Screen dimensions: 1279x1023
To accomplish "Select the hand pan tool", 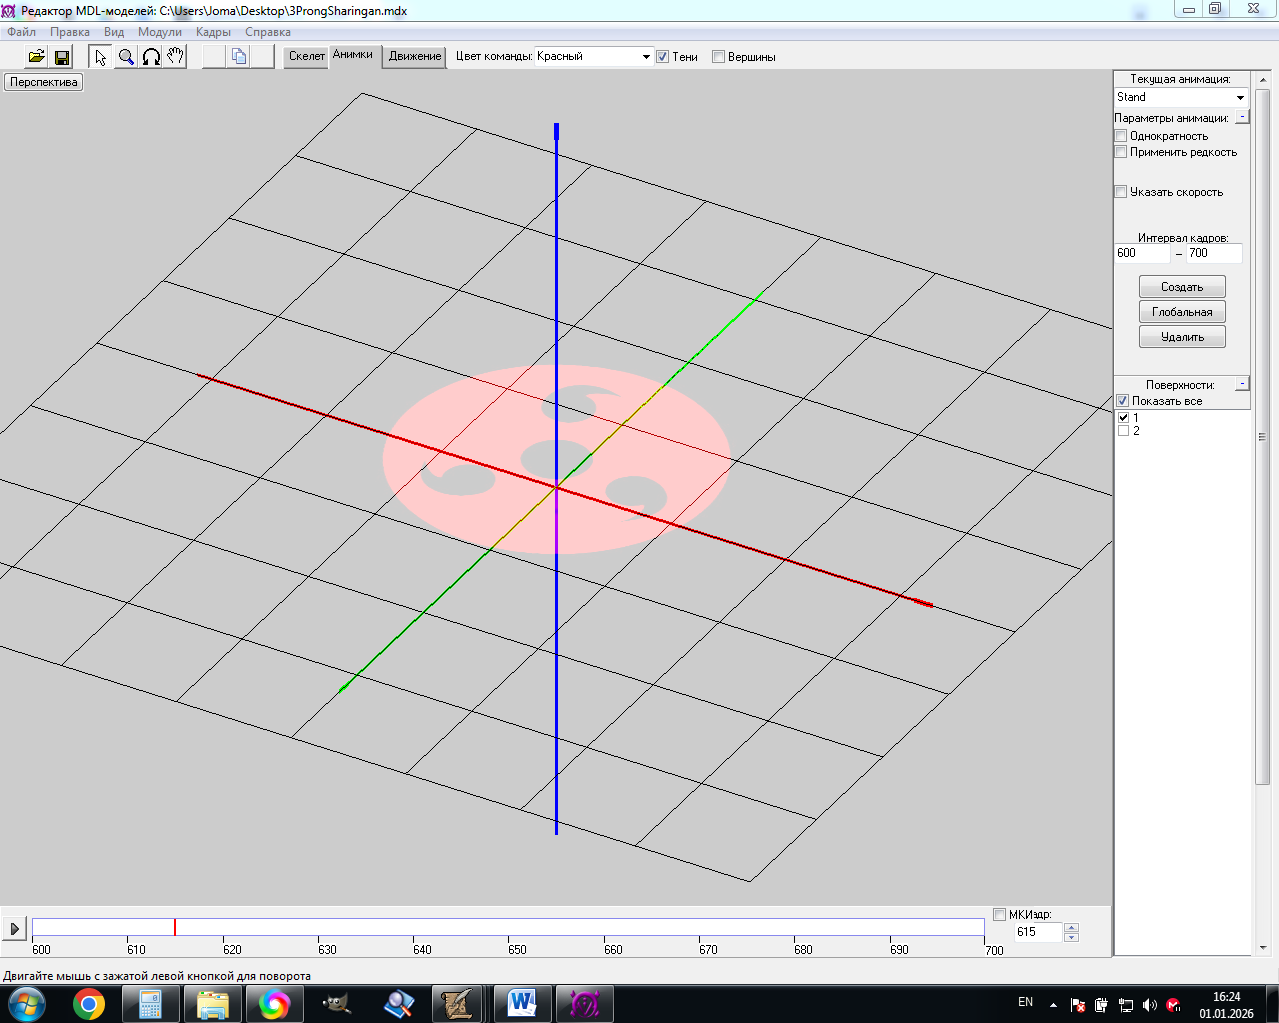I will point(176,57).
